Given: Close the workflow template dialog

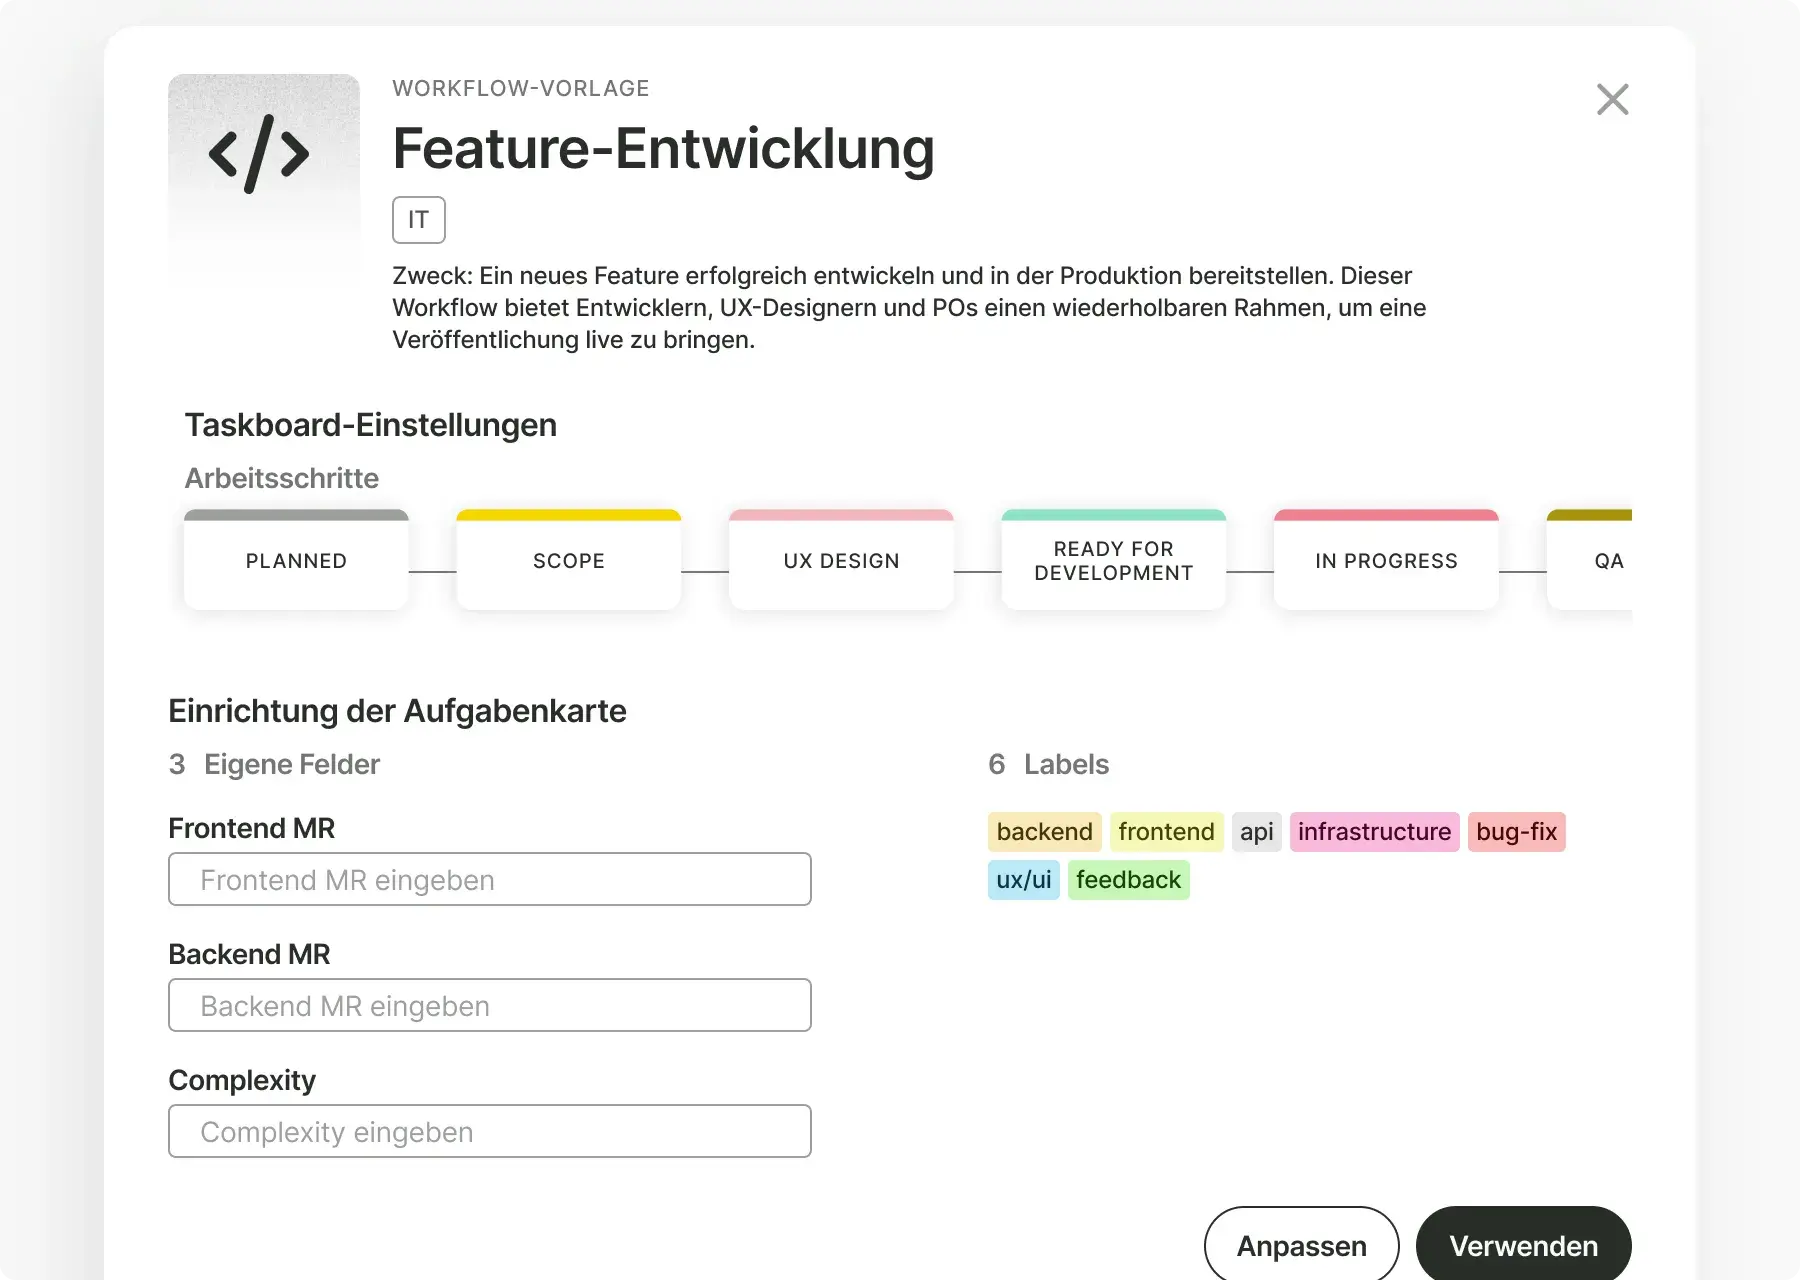Looking at the screenshot, I should 1612,100.
